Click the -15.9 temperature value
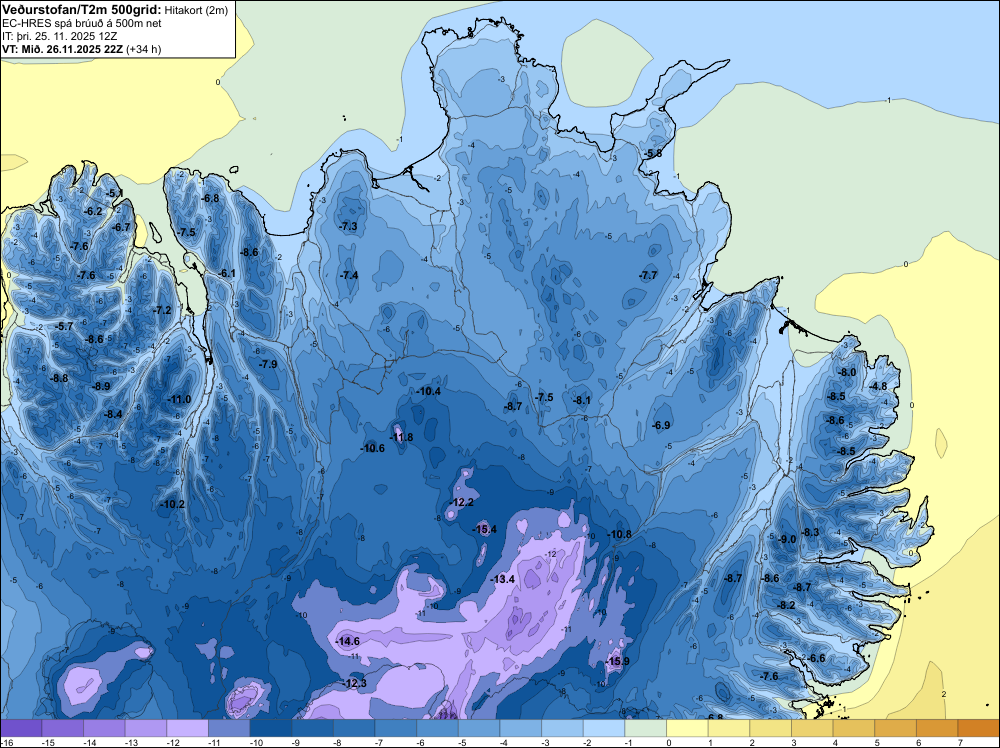Viewport: 1000px width, 748px height. coord(617,661)
